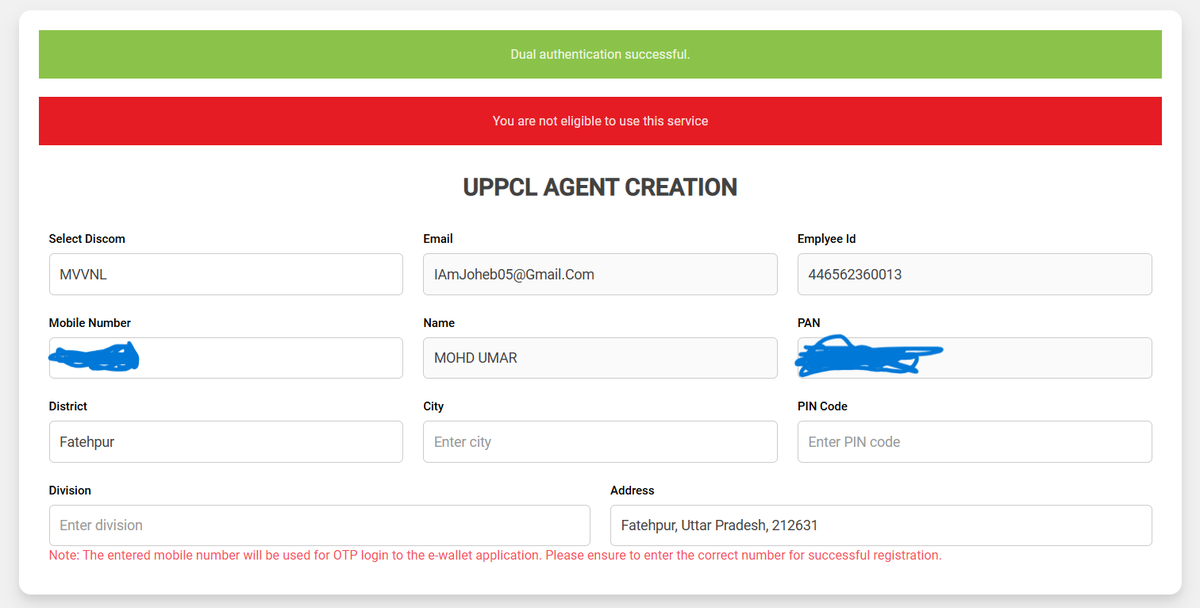Click the red 'You are not eligible' banner
The width and height of the screenshot is (1200, 608).
(600, 121)
